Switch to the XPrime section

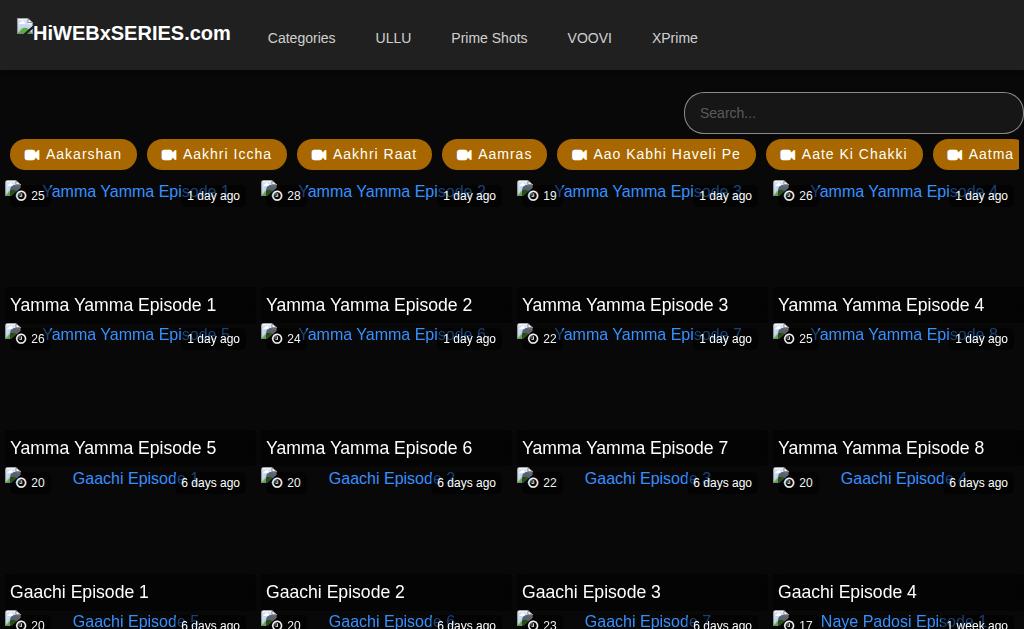pyautogui.click(x=675, y=38)
